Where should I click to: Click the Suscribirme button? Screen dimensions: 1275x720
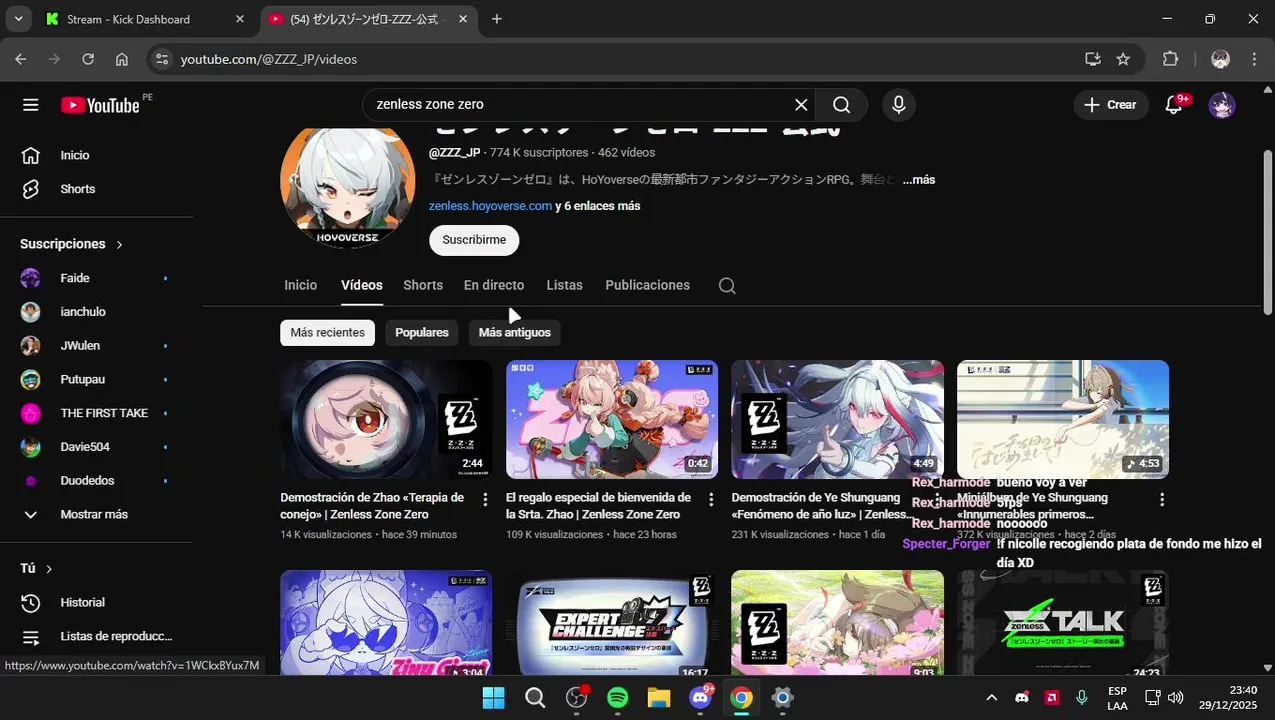474,240
